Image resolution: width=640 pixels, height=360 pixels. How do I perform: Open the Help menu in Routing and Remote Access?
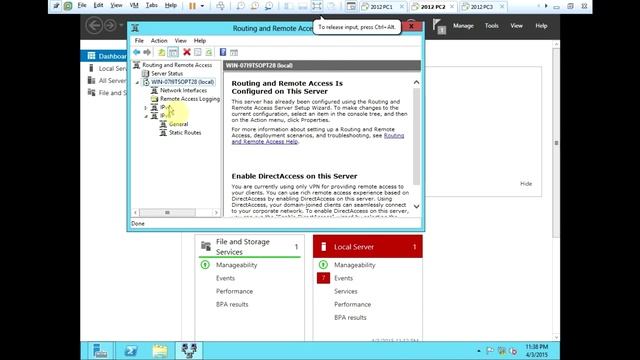(200, 41)
